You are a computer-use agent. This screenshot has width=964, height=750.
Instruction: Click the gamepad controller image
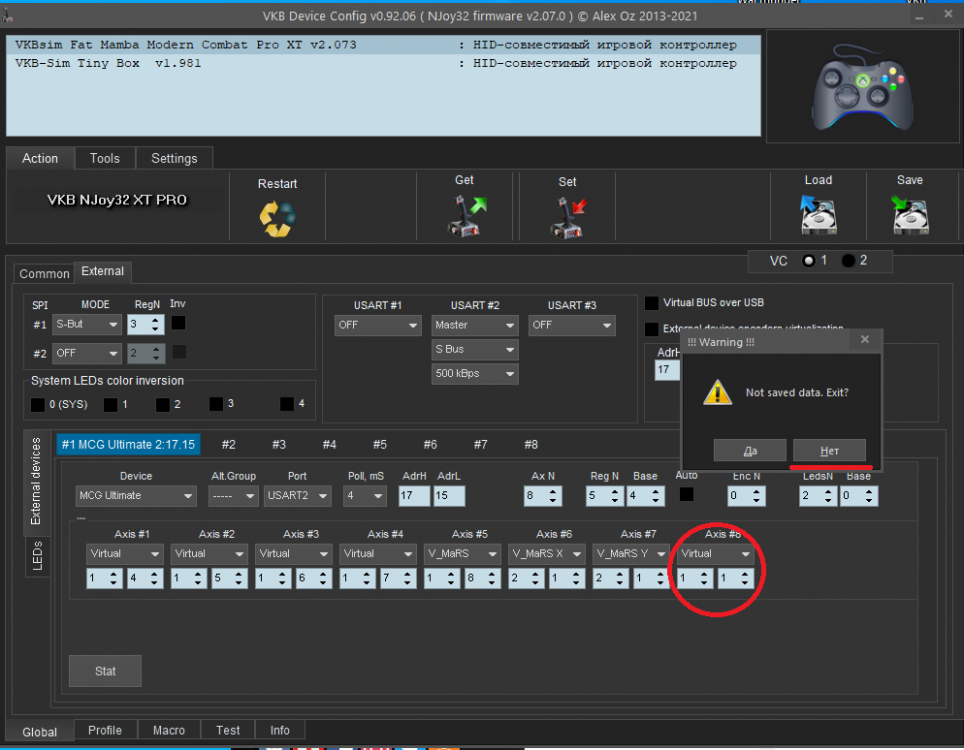860,85
